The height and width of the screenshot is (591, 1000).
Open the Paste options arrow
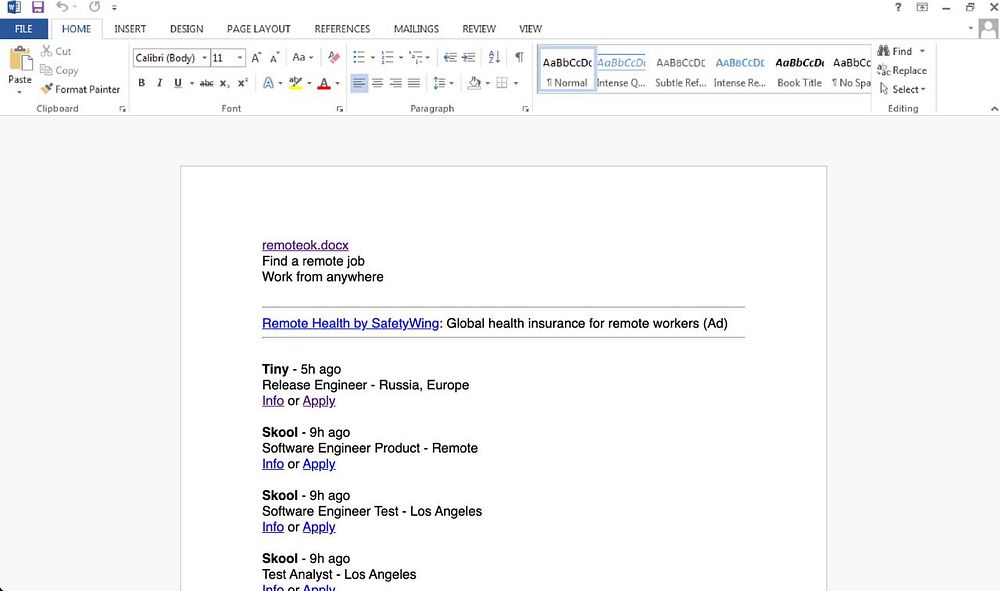pyautogui.click(x=20, y=92)
